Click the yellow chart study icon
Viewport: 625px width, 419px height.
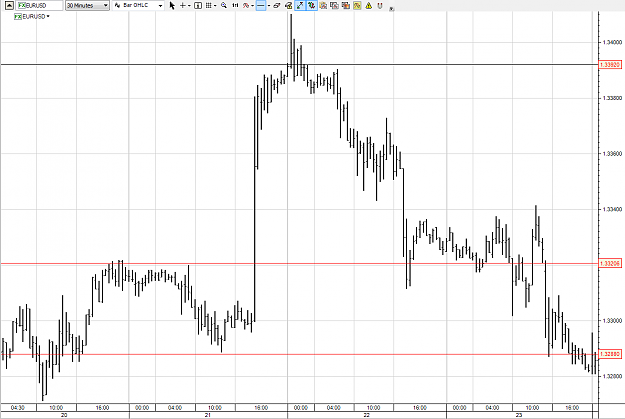point(357,6)
